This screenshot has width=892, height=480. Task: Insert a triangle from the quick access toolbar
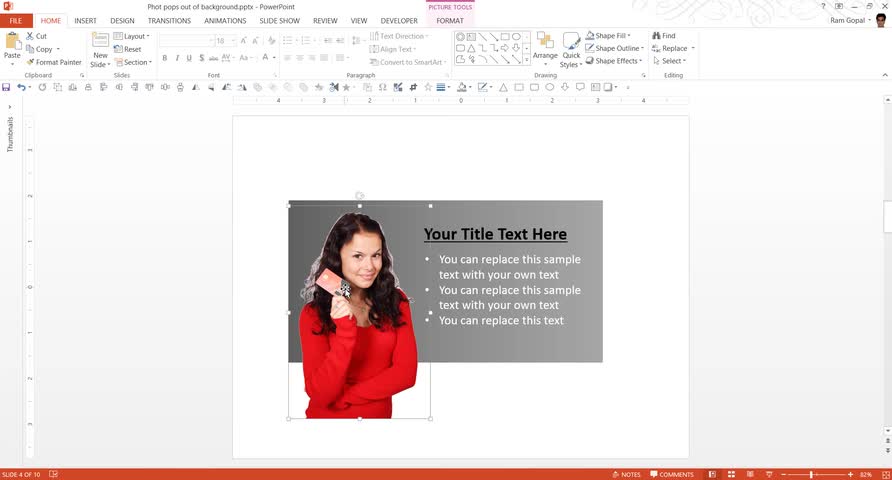[x=503, y=87]
